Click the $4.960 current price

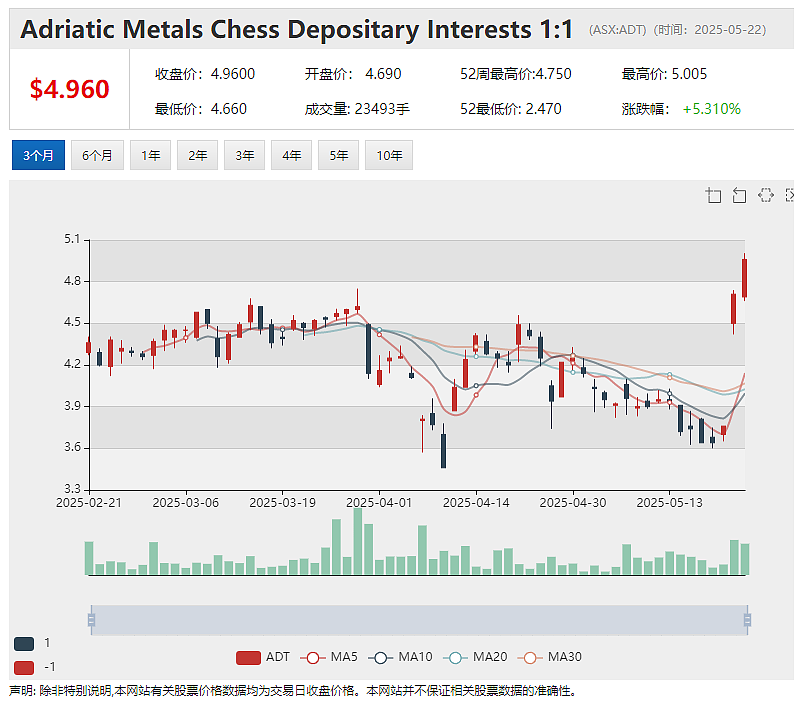pos(69,89)
